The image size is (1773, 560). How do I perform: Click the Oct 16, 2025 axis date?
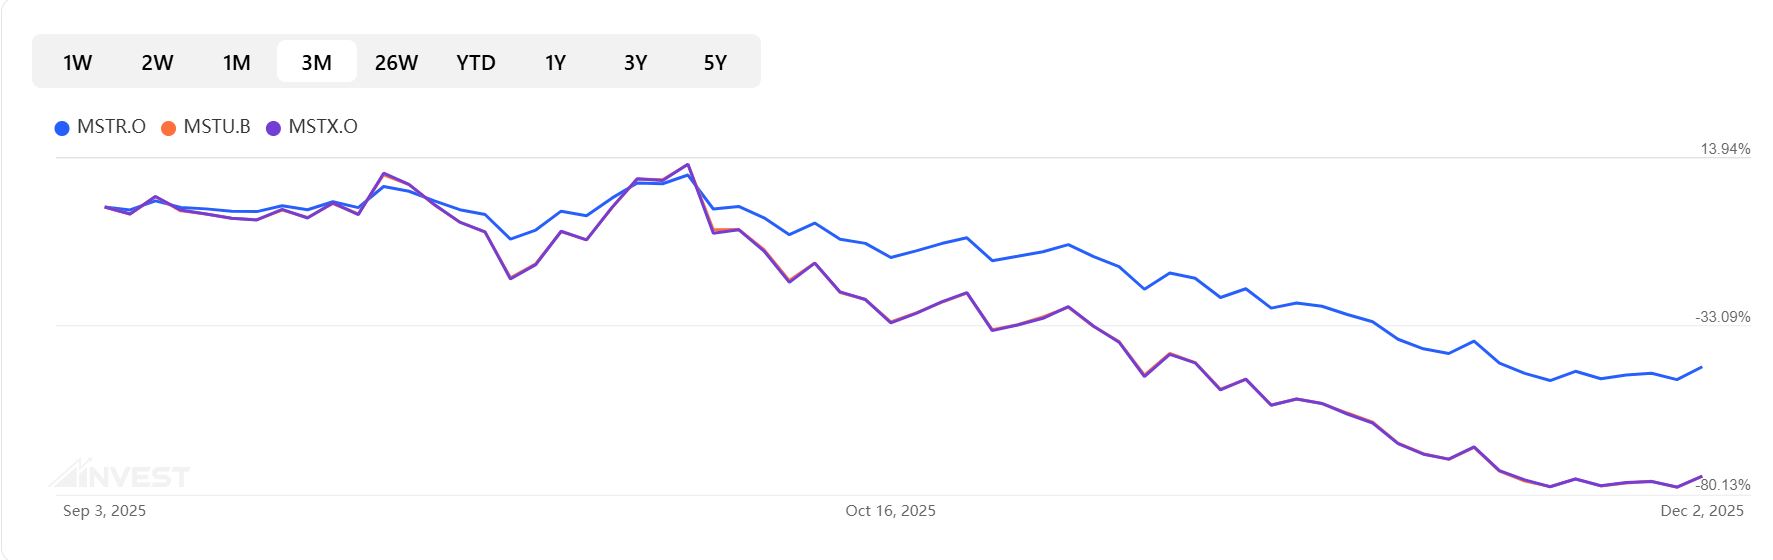coord(890,511)
